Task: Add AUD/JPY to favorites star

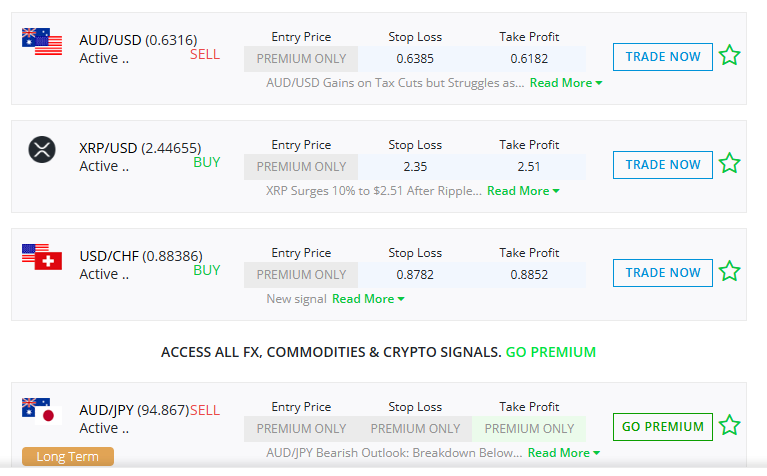Action: tap(730, 426)
